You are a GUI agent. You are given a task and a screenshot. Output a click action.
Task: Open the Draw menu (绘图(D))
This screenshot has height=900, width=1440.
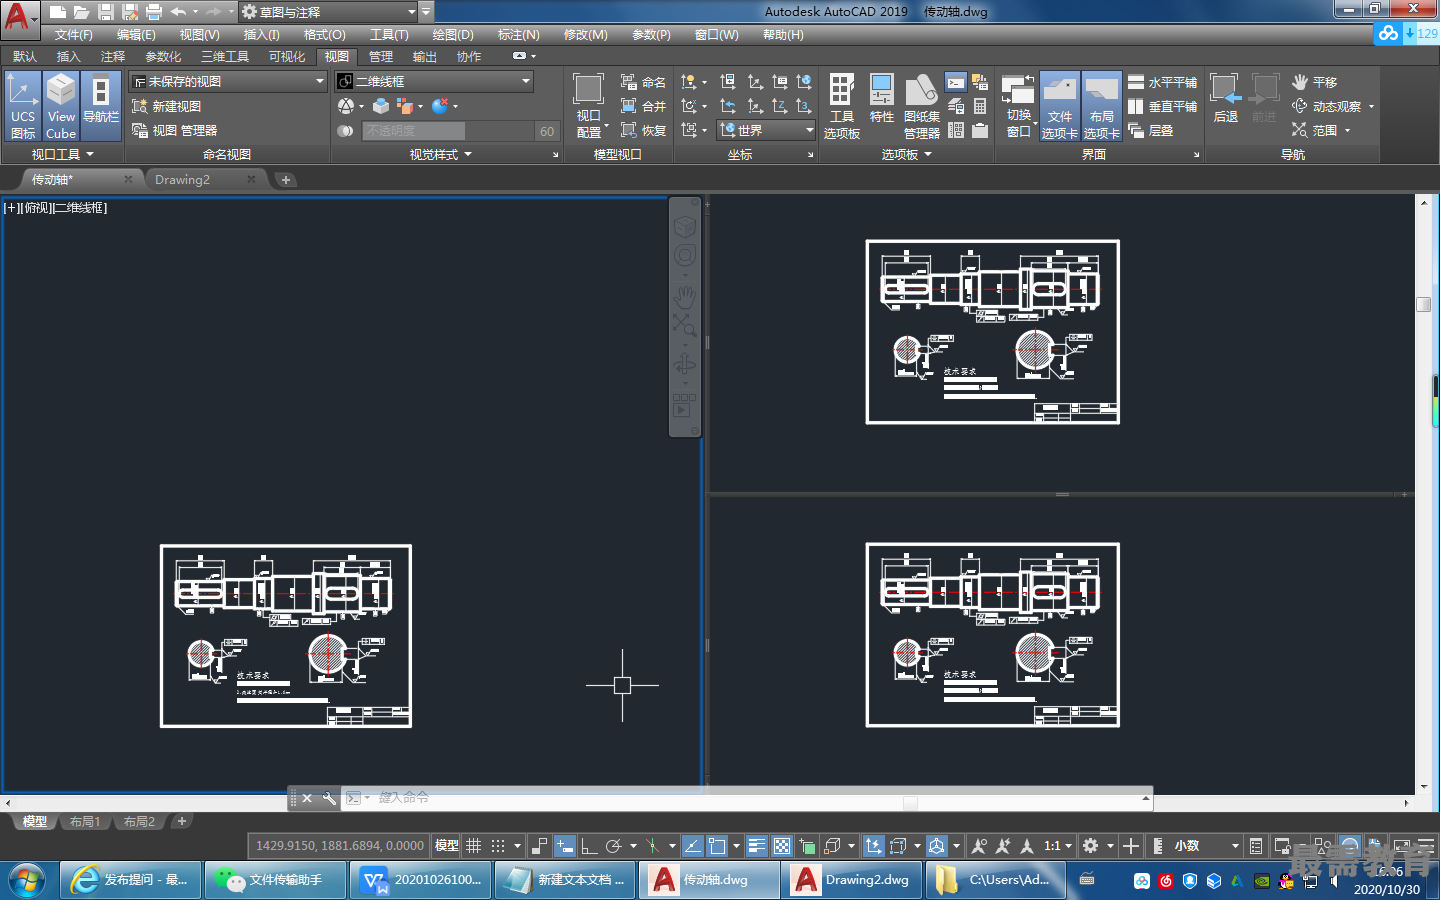[x=453, y=34]
